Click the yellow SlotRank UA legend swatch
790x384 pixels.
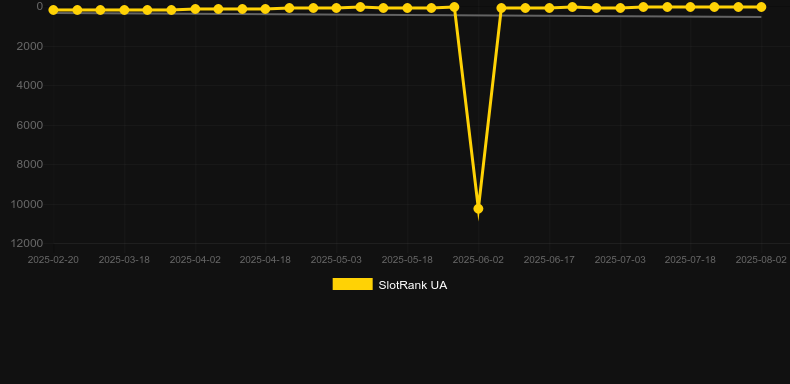tap(353, 284)
